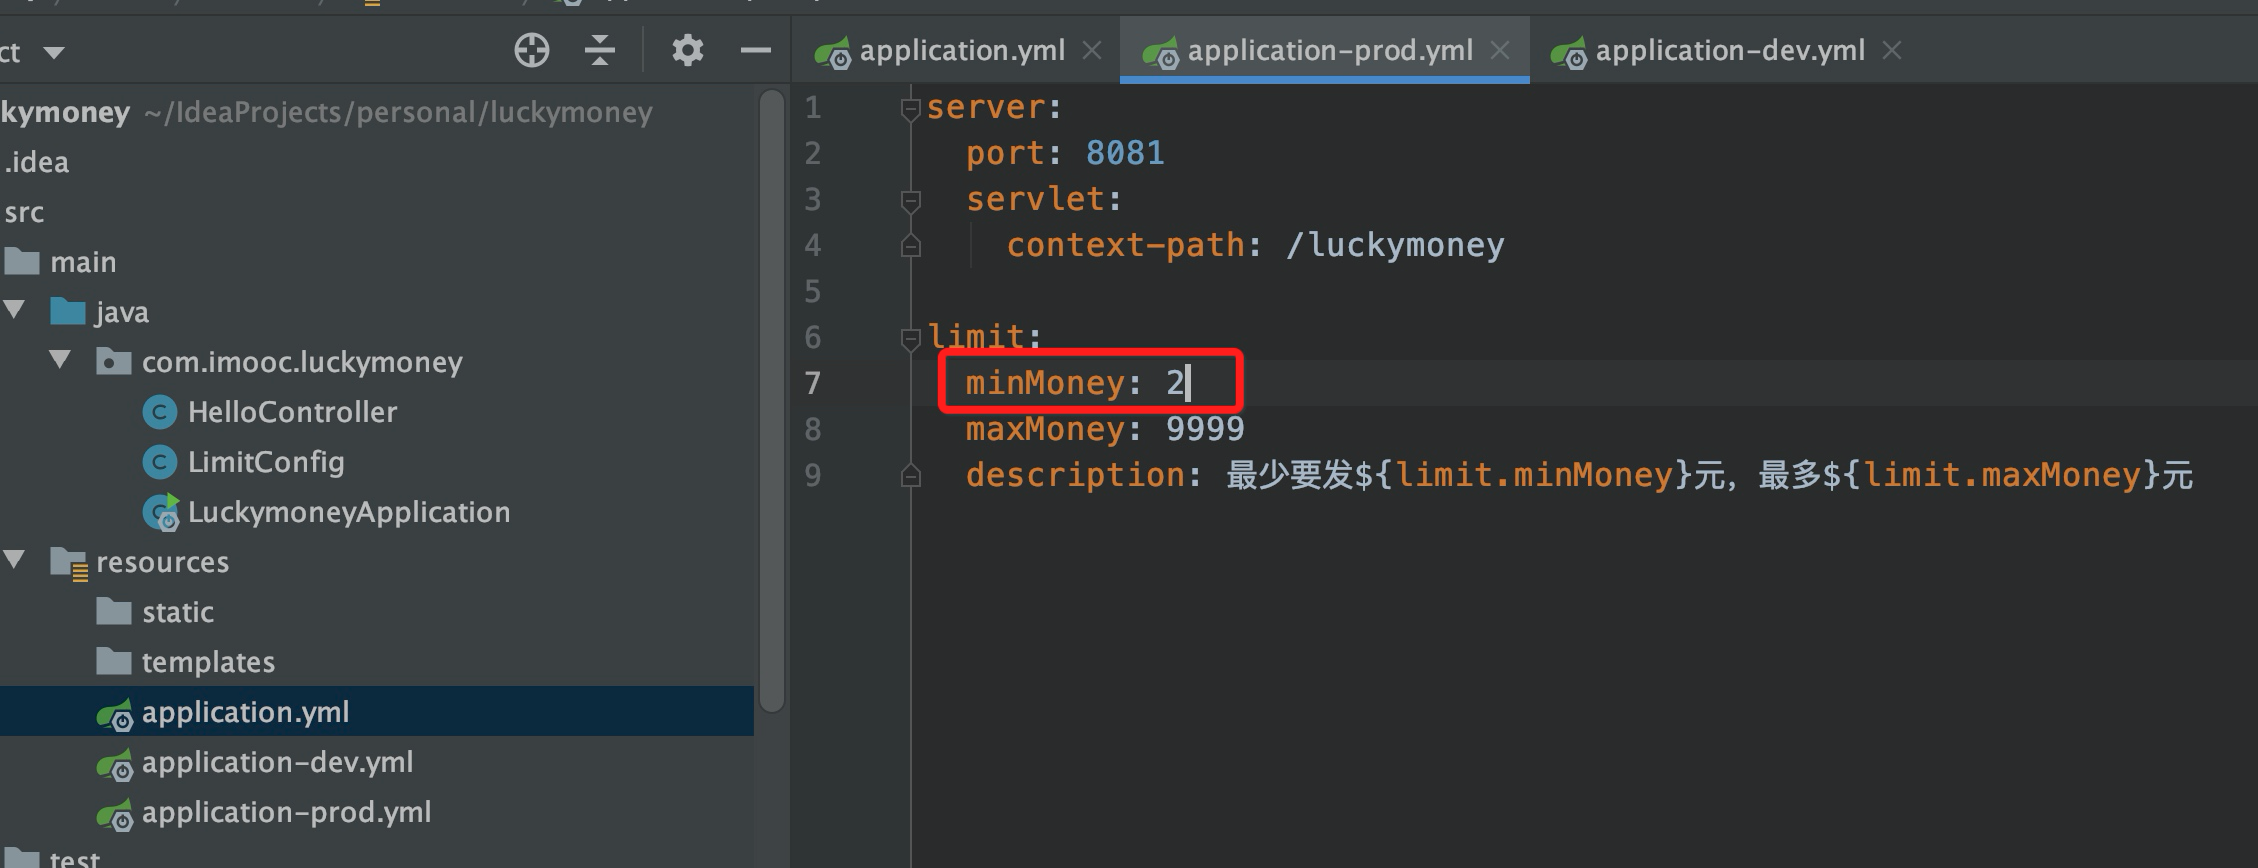
Task: Select the static folder icon
Action: (x=113, y=611)
